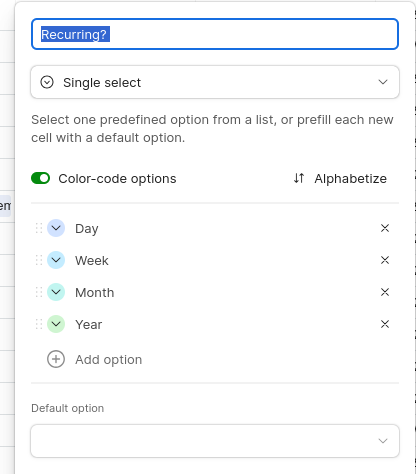The width and height of the screenshot is (416, 474).
Task: Open the Week color picker
Action: point(56,260)
